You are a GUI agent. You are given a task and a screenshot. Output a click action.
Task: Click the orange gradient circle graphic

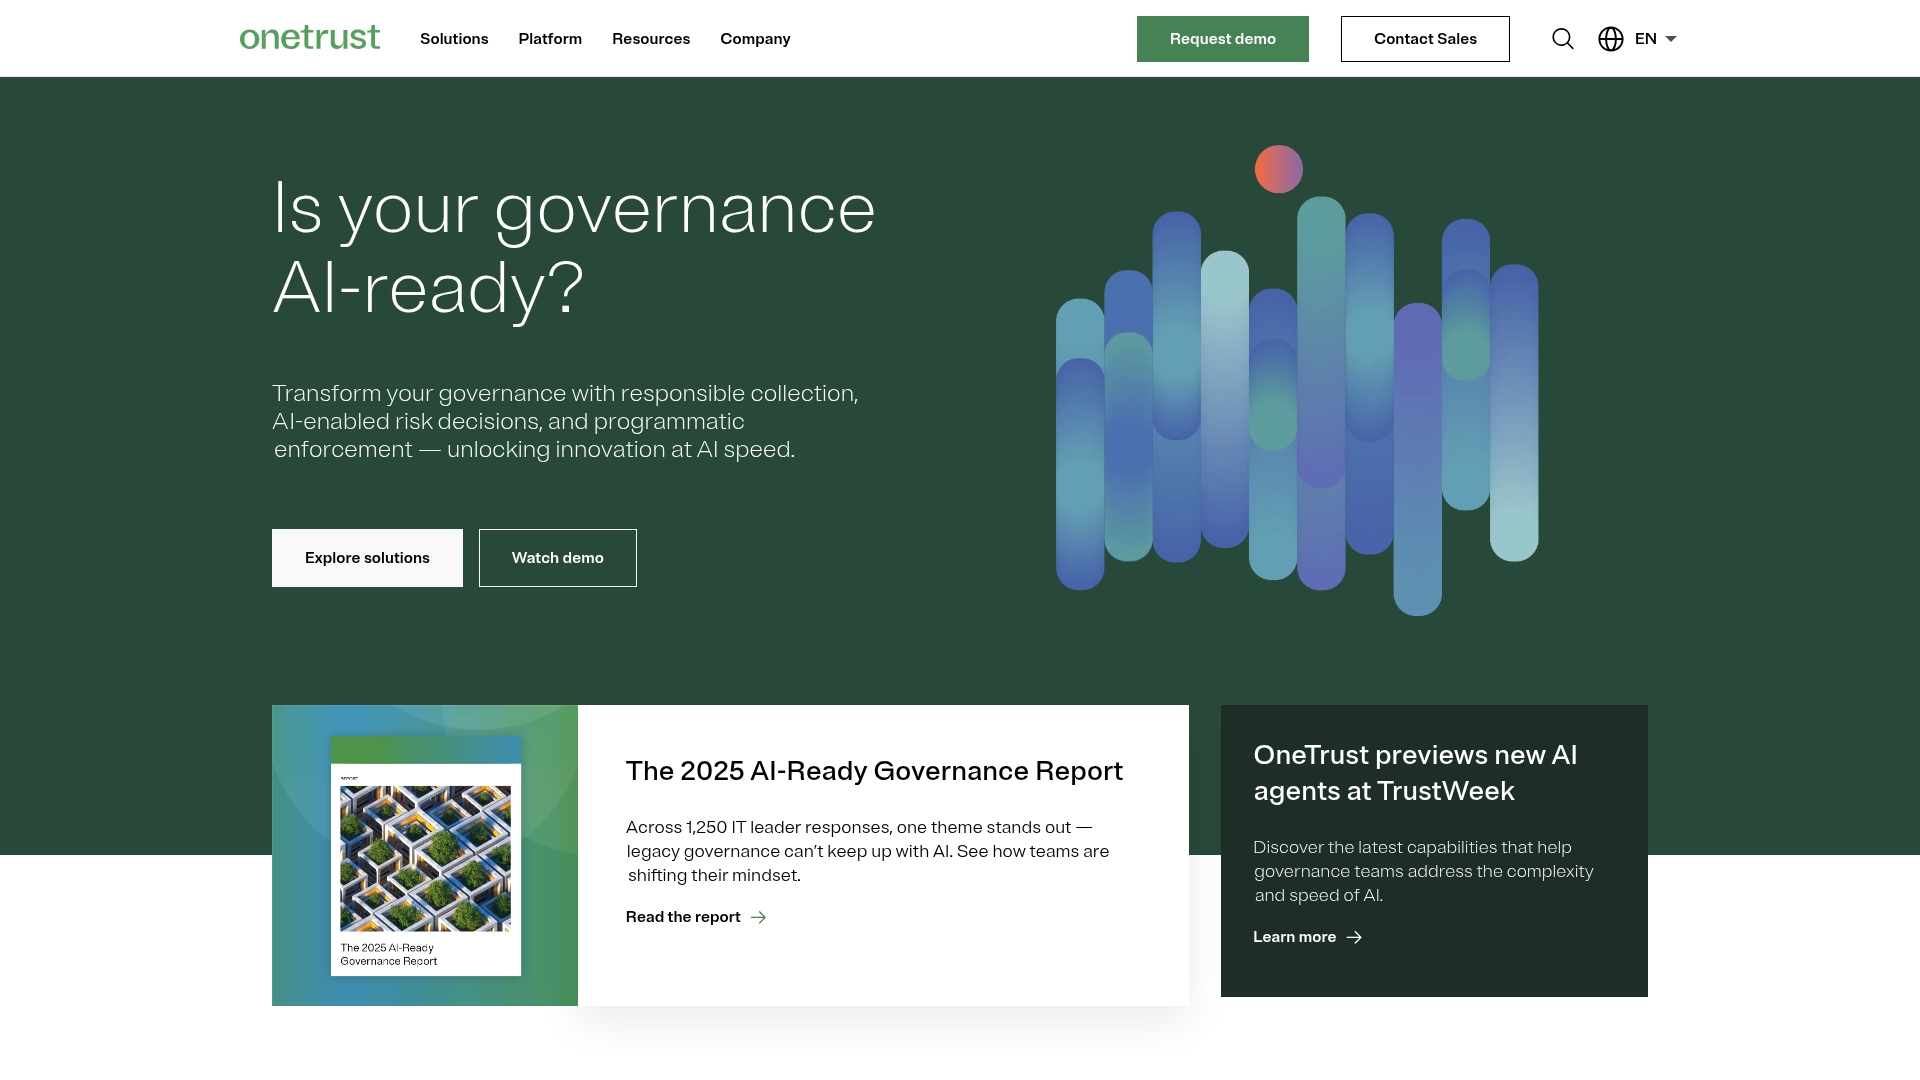1278,169
